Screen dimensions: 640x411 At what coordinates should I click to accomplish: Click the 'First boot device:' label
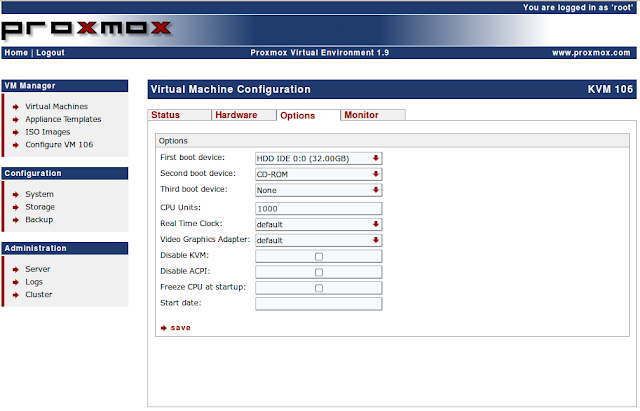tap(193, 157)
